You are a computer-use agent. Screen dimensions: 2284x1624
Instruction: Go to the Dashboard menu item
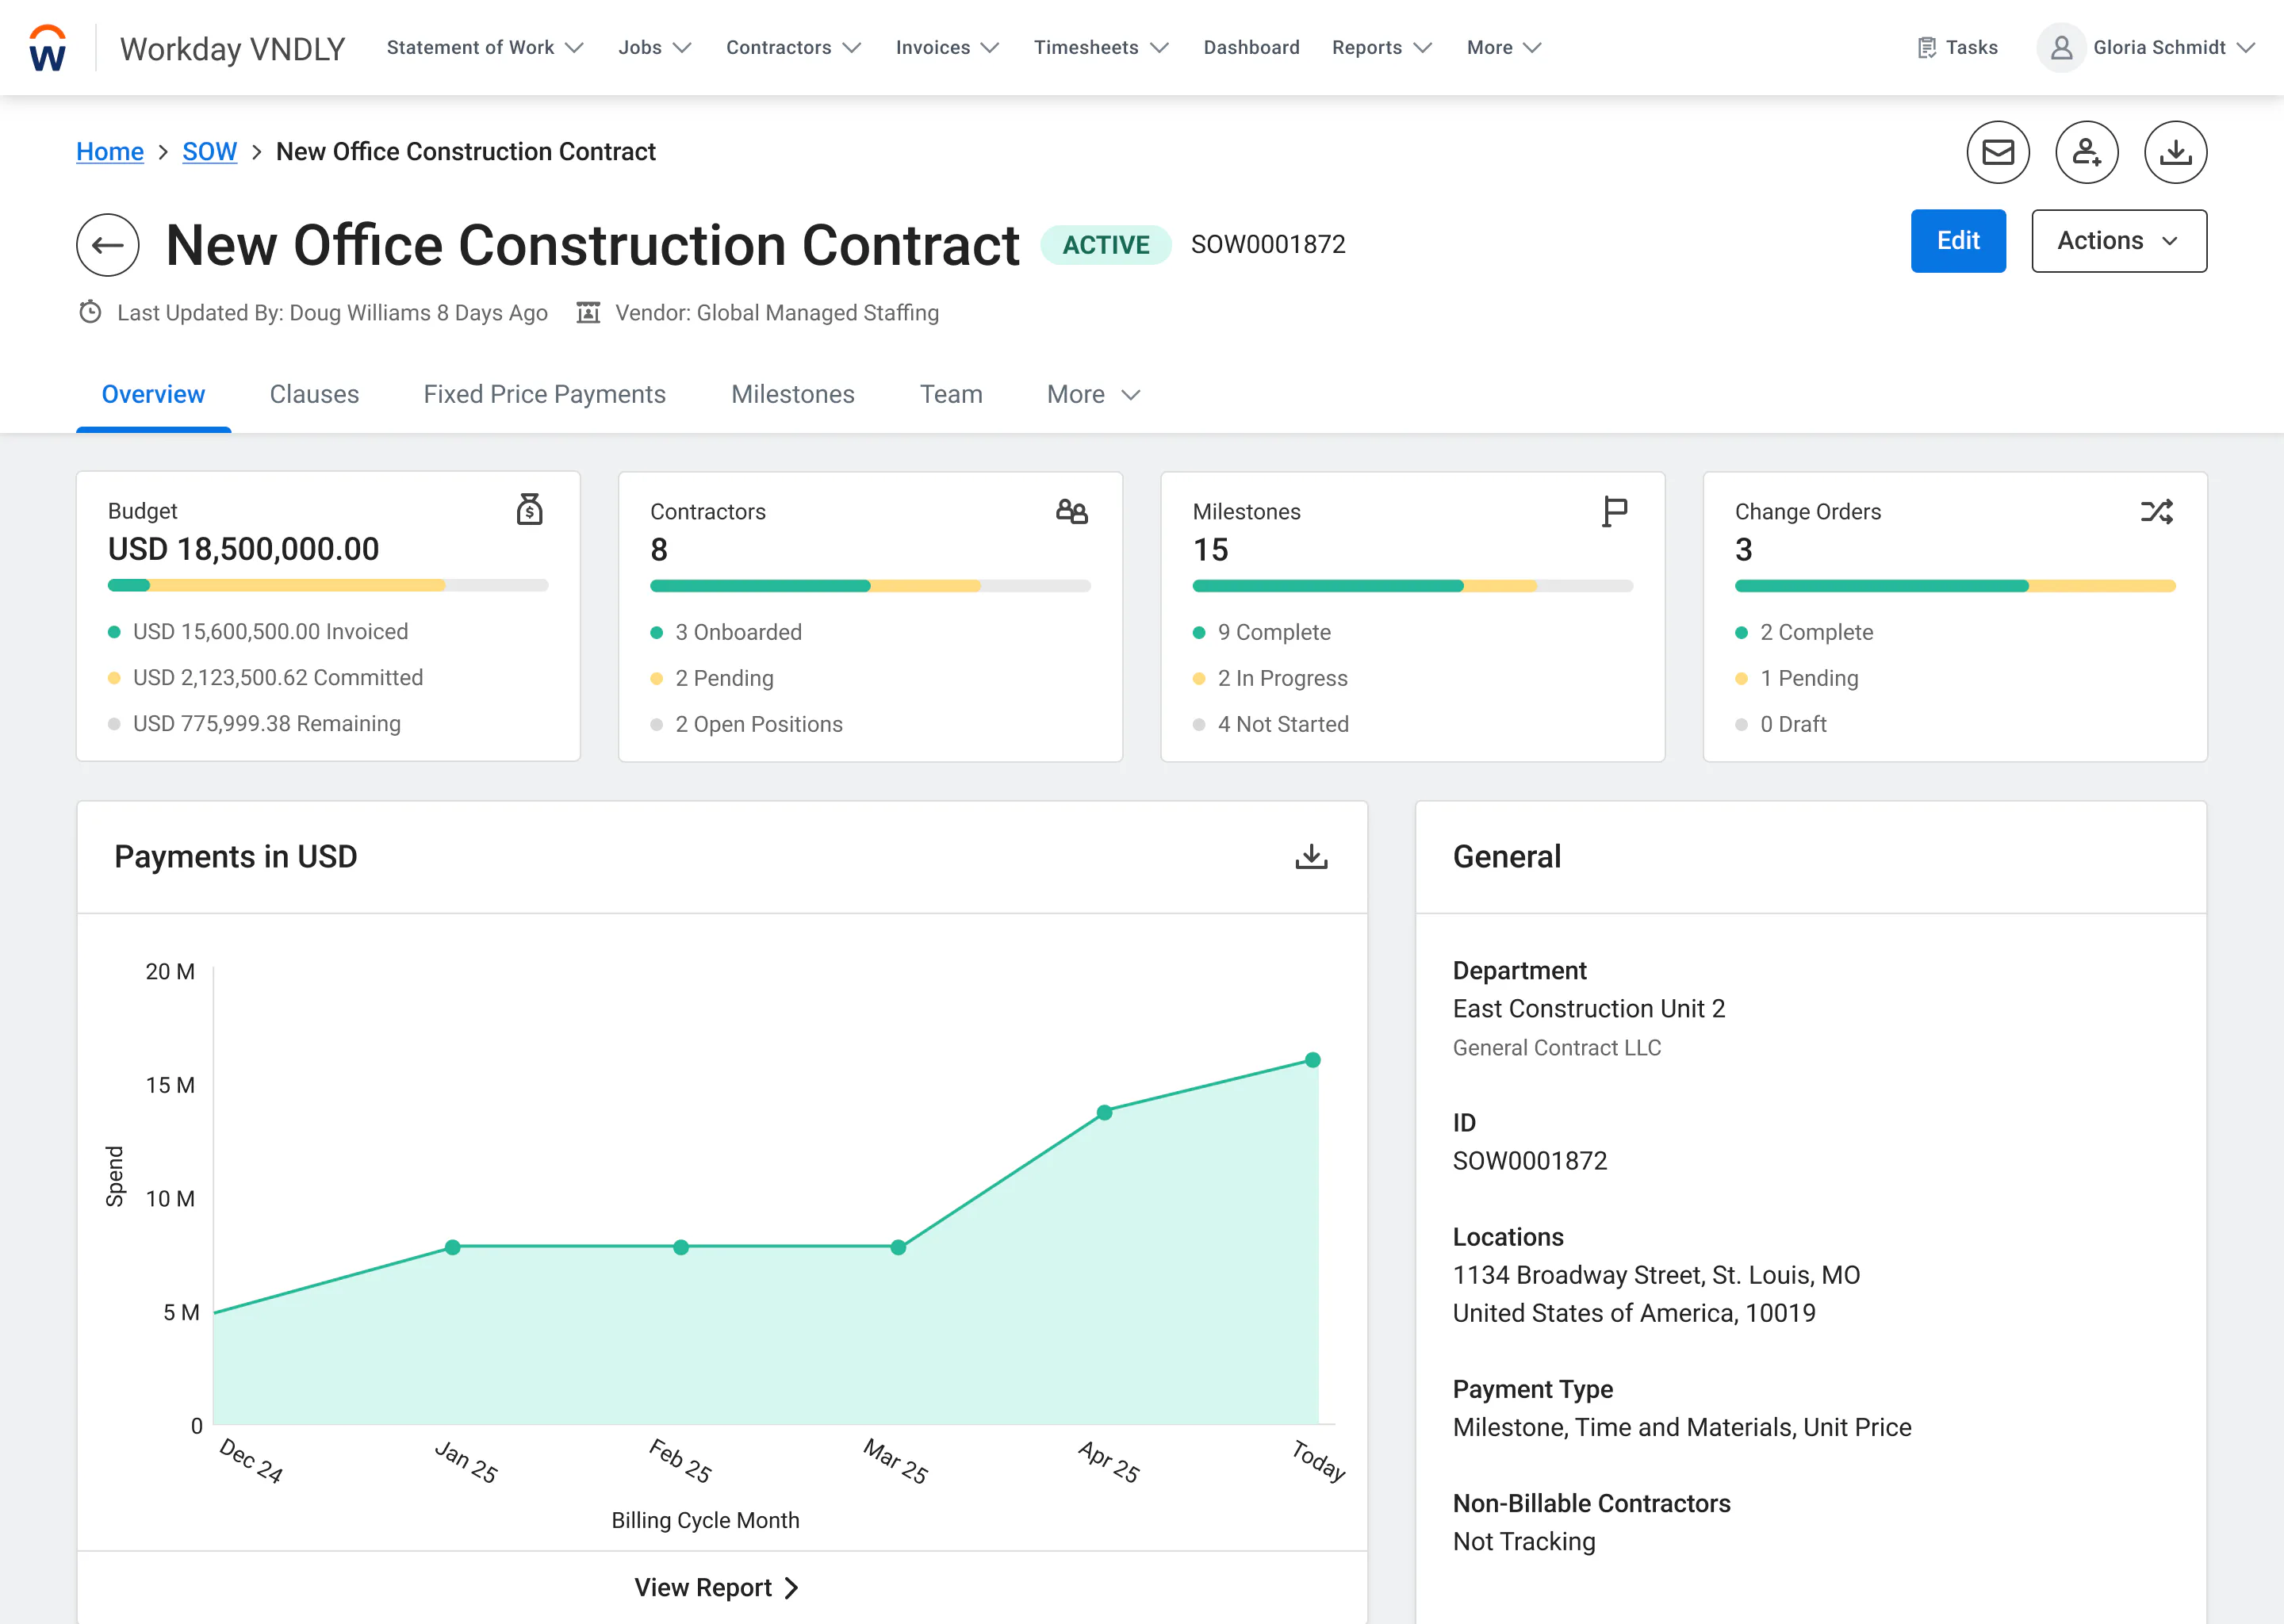point(1251,47)
